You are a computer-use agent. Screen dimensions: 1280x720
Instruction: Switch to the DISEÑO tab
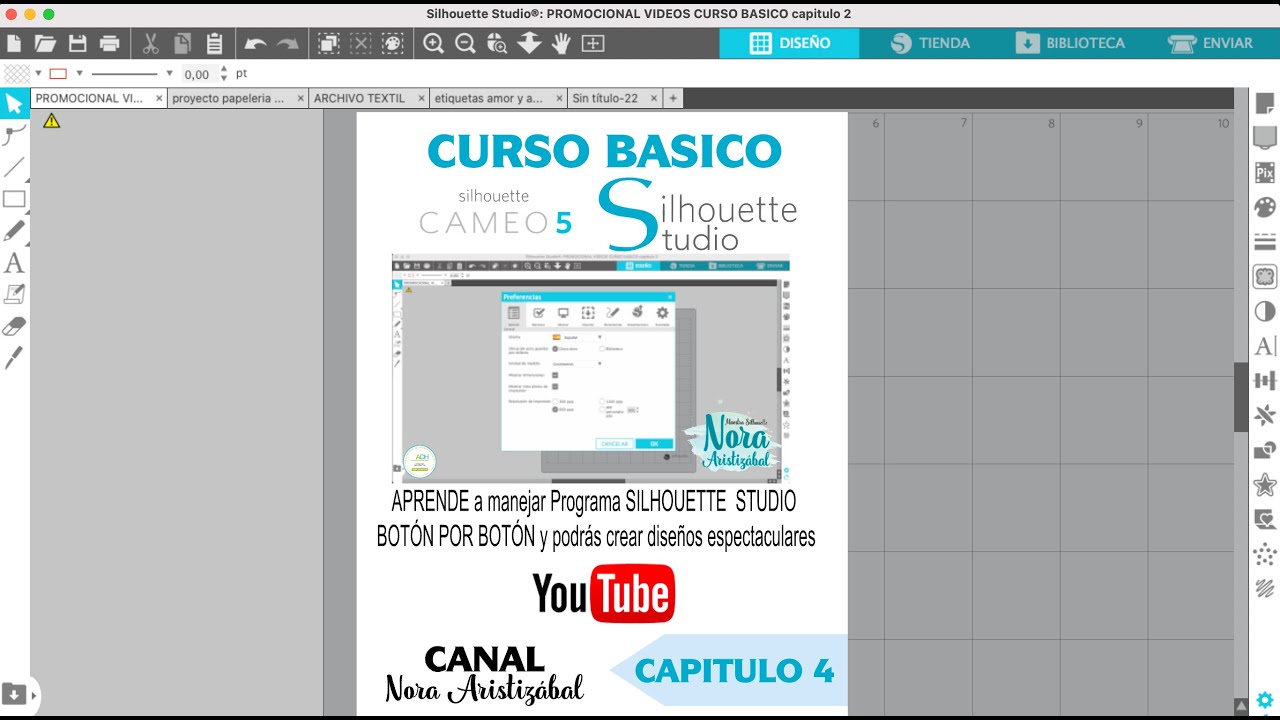790,43
